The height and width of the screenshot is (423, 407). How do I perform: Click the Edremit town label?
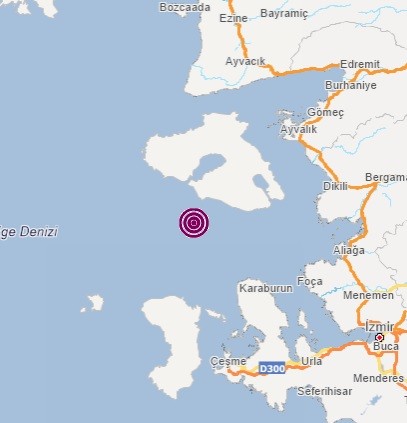[x=360, y=64]
